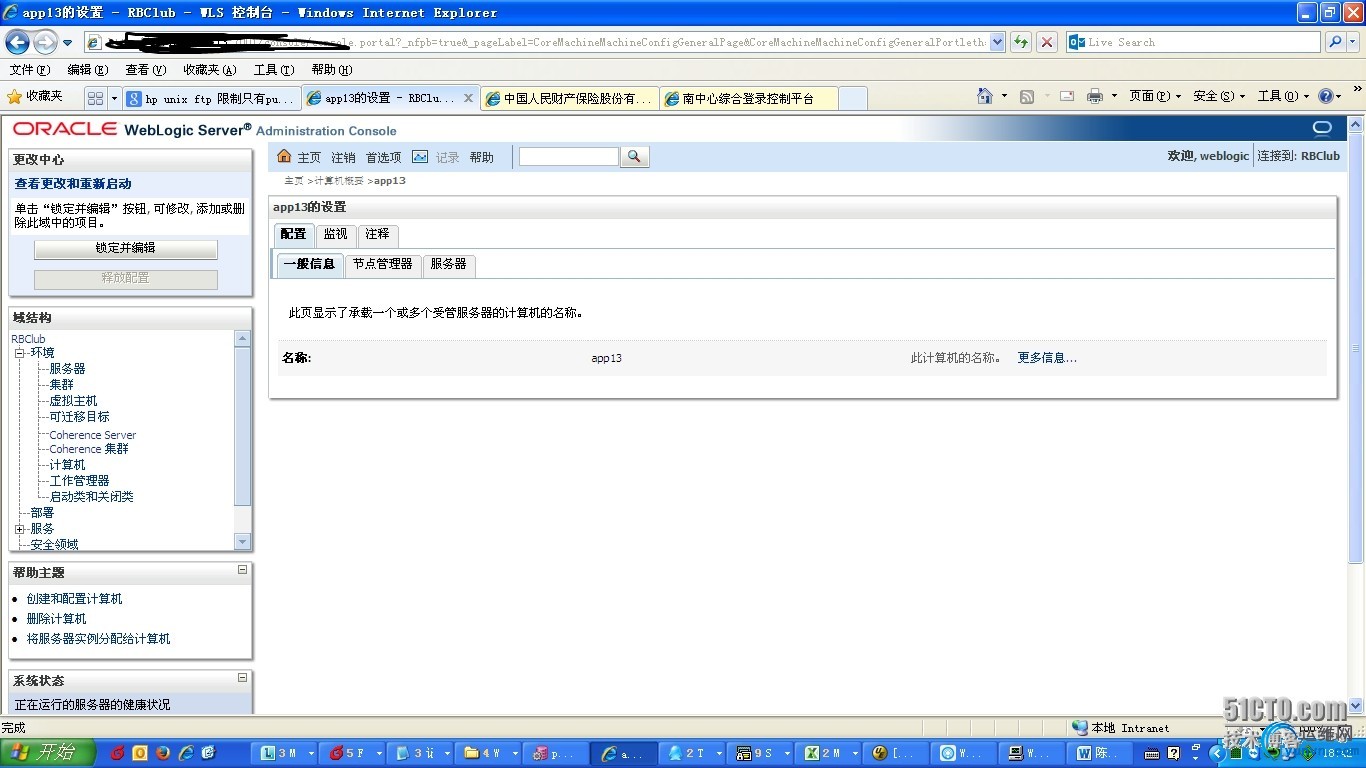Collapse the 帮助主题 panel
The width and height of the screenshot is (1366, 768).
(242, 570)
